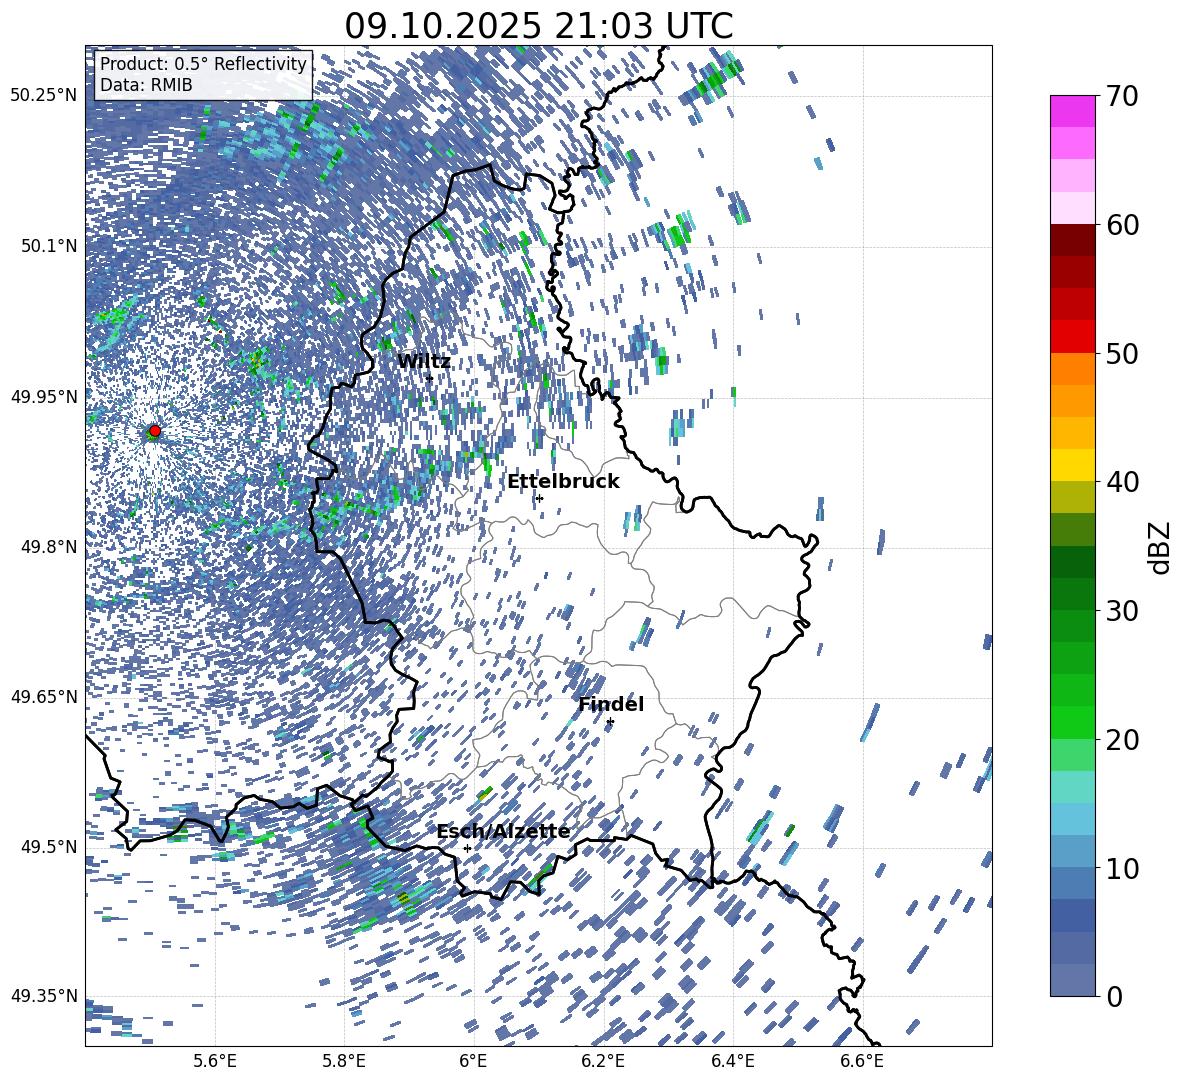Click the Esch/Alzette city label

point(503,831)
